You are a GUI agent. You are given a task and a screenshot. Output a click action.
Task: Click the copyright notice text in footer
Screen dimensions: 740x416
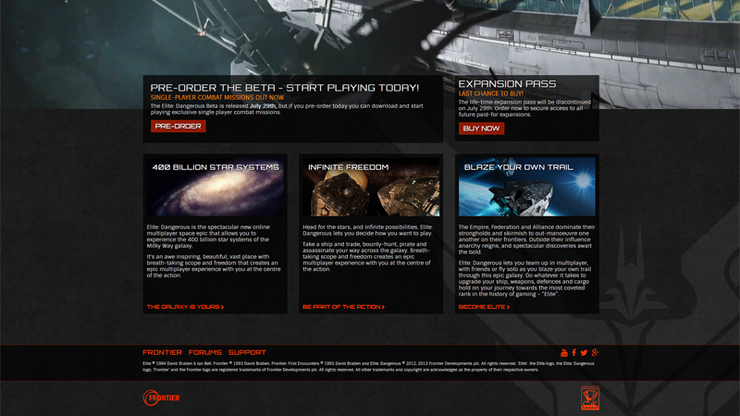tap(369, 367)
